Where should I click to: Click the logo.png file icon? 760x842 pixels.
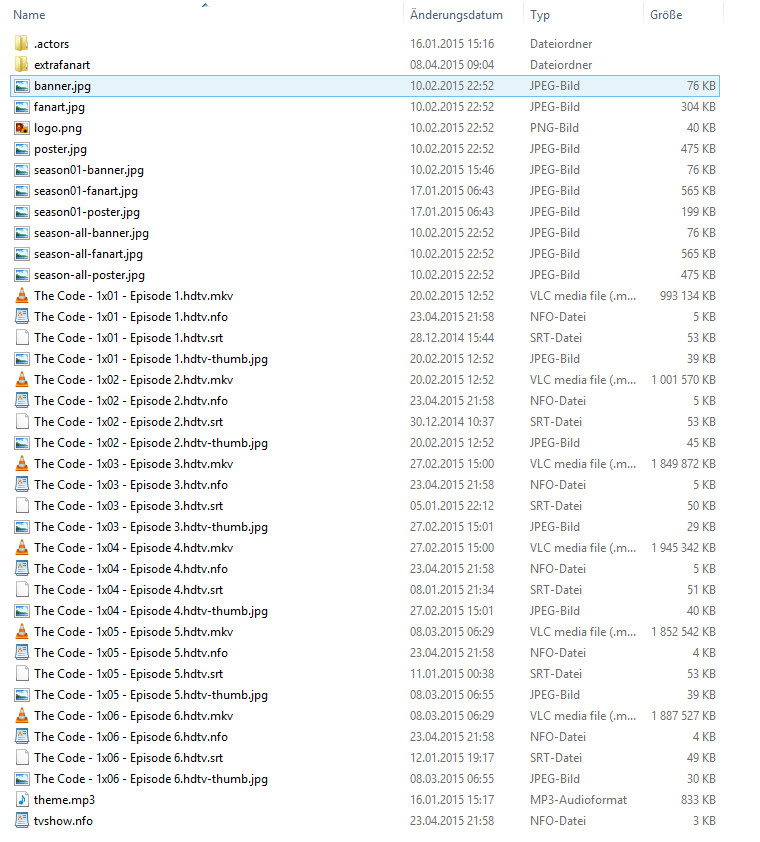21,128
